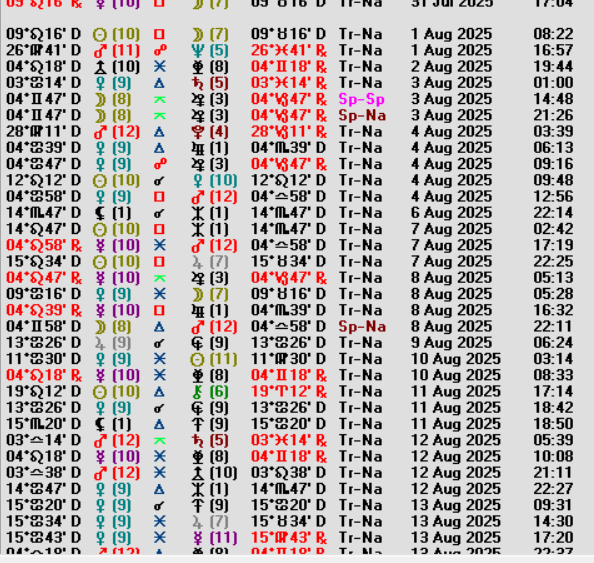The width and height of the screenshot is (594, 563).
Task: Click the green Chiron glyph in the 17:14 row
Action: point(198,392)
